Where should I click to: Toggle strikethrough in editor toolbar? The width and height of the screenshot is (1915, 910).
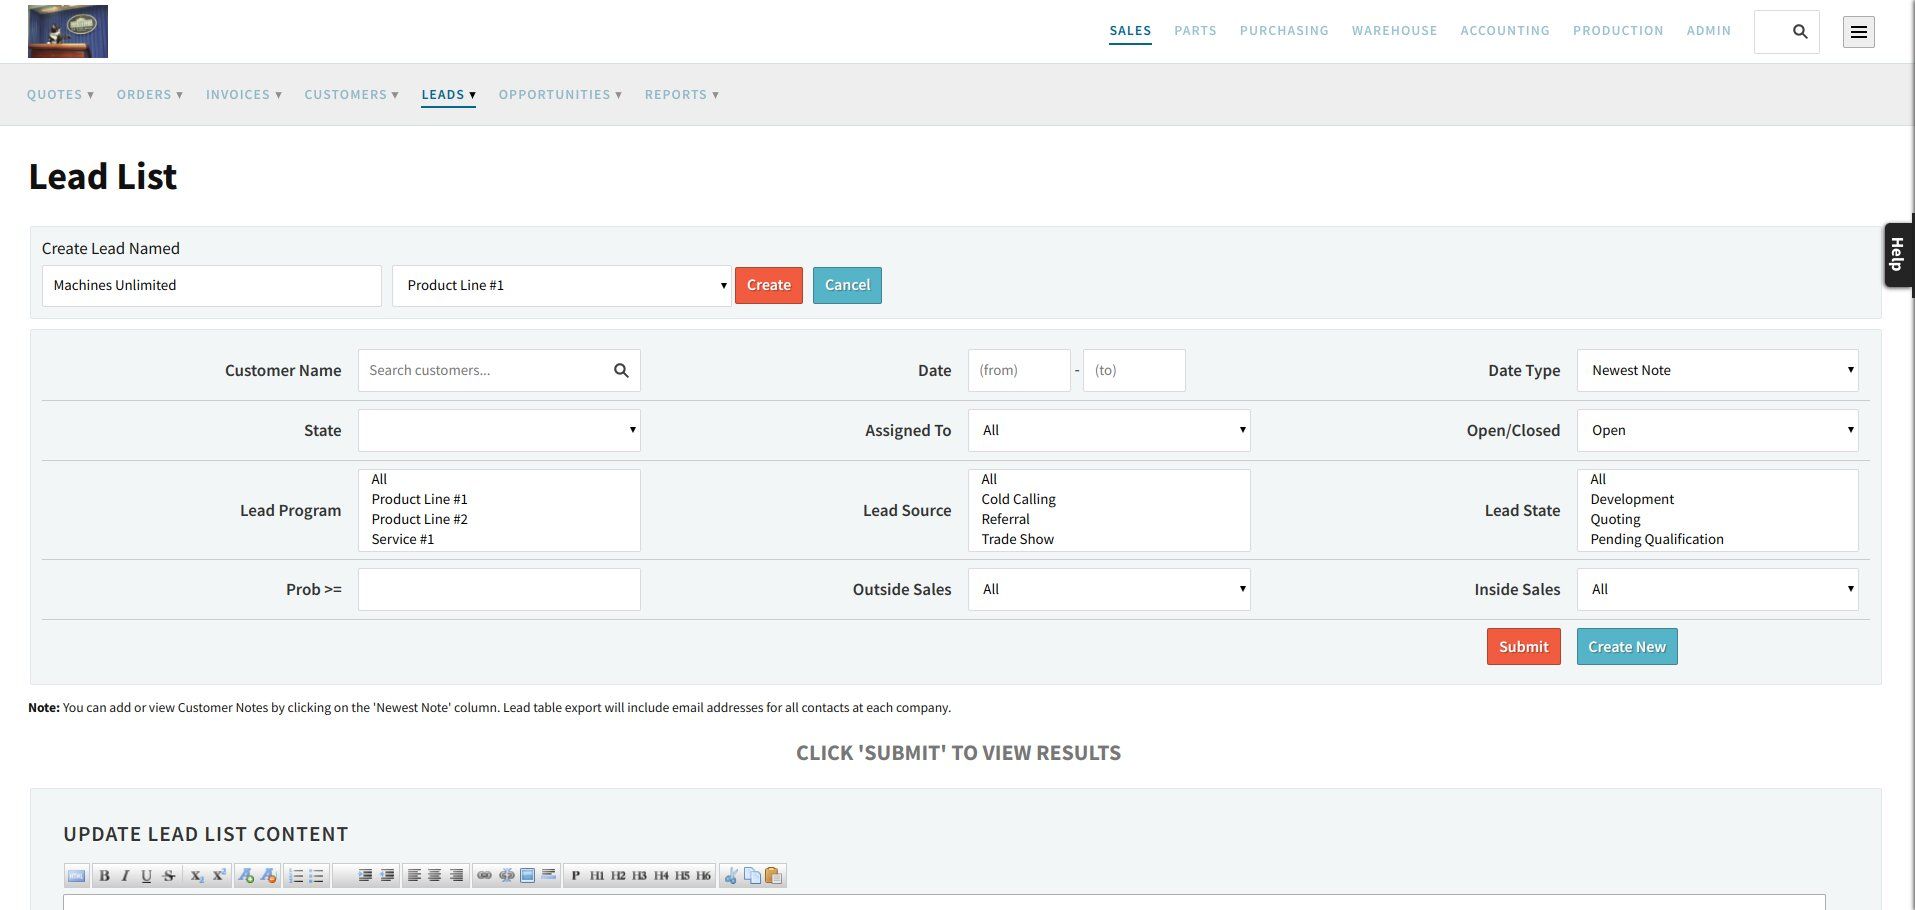[168, 876]
